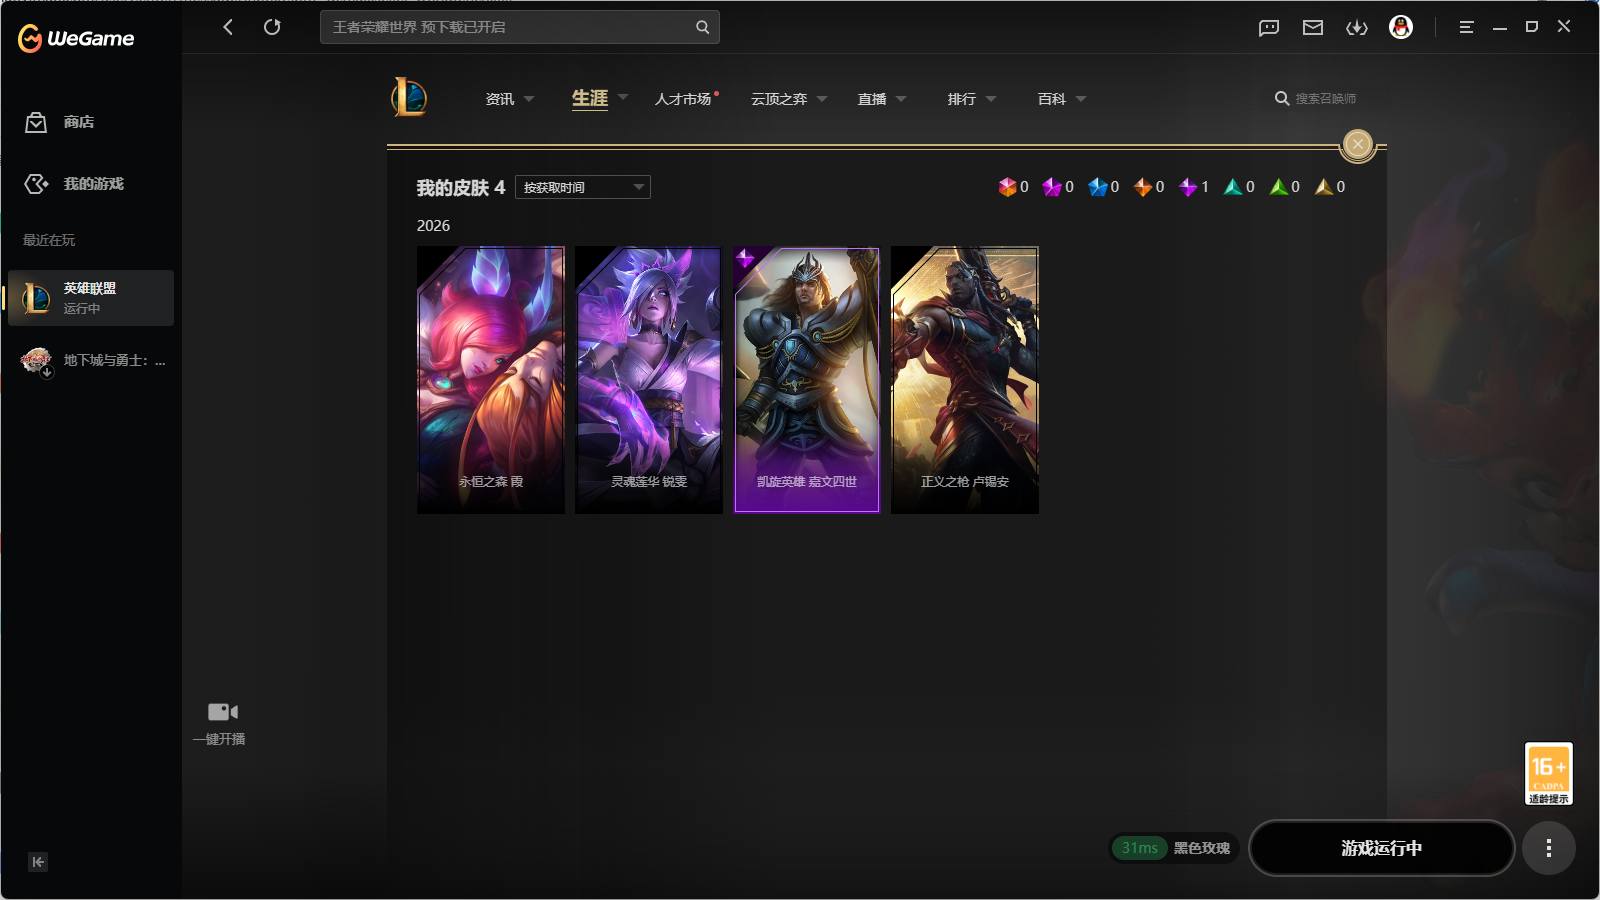Expand the 云顶之弈 menu dropdown
Screen dimensions: 1600x900
[788, 99]
